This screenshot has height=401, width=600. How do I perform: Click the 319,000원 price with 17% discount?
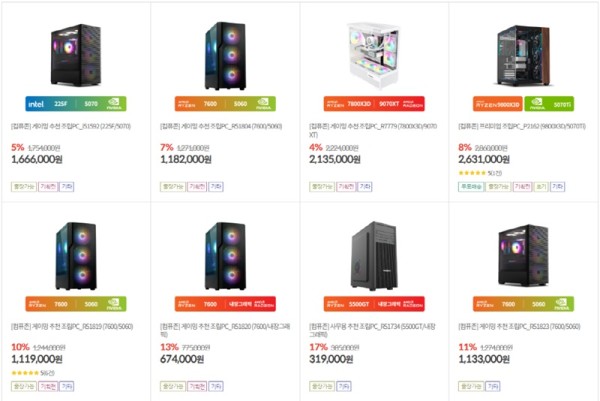click(334, 359)
